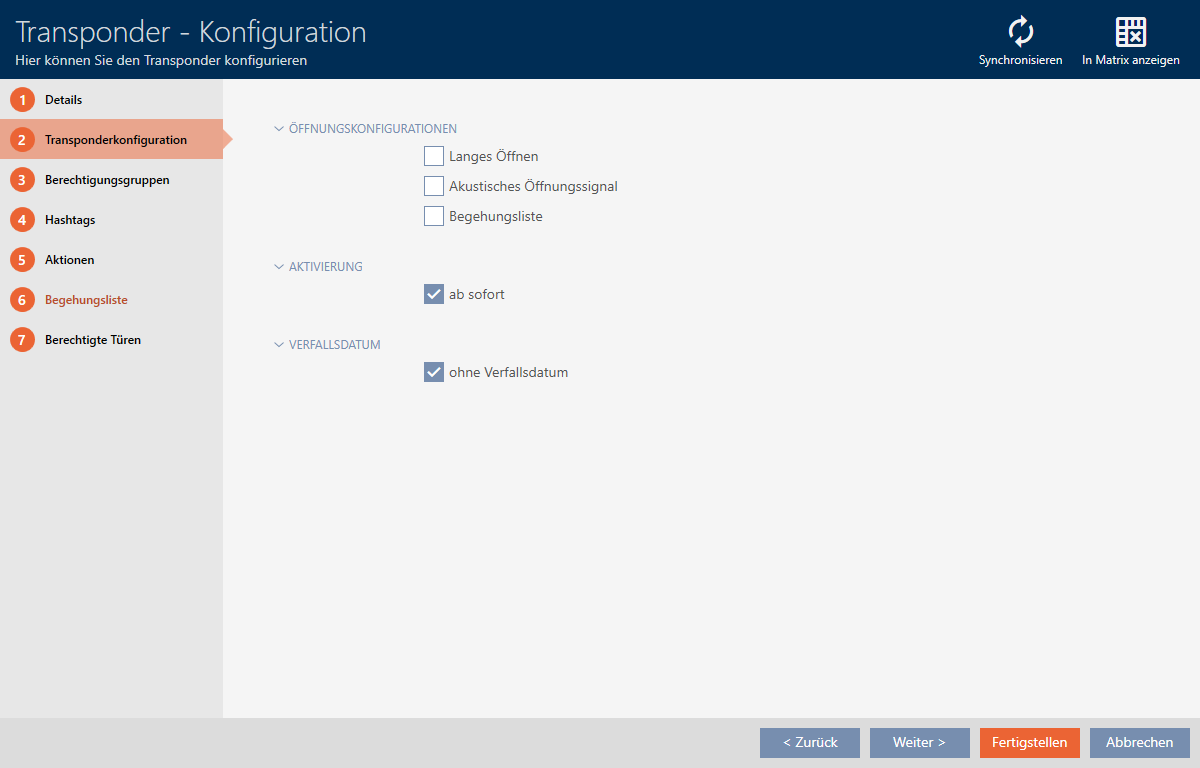Check Akustisches Öffnungssignal option
The width and height of the screenshot is (1200, 768).
point(434,186)
